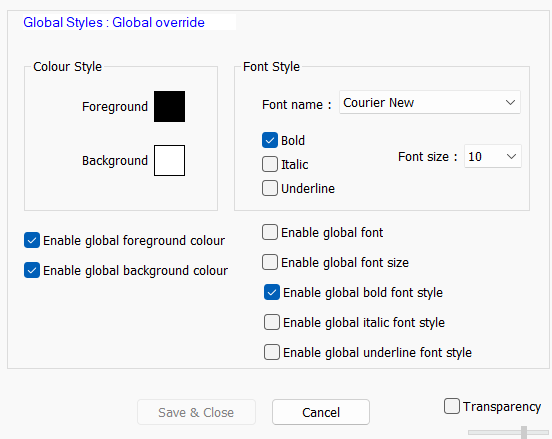
Task: Open the Background colour picker swatch
Action: point(169,161)
